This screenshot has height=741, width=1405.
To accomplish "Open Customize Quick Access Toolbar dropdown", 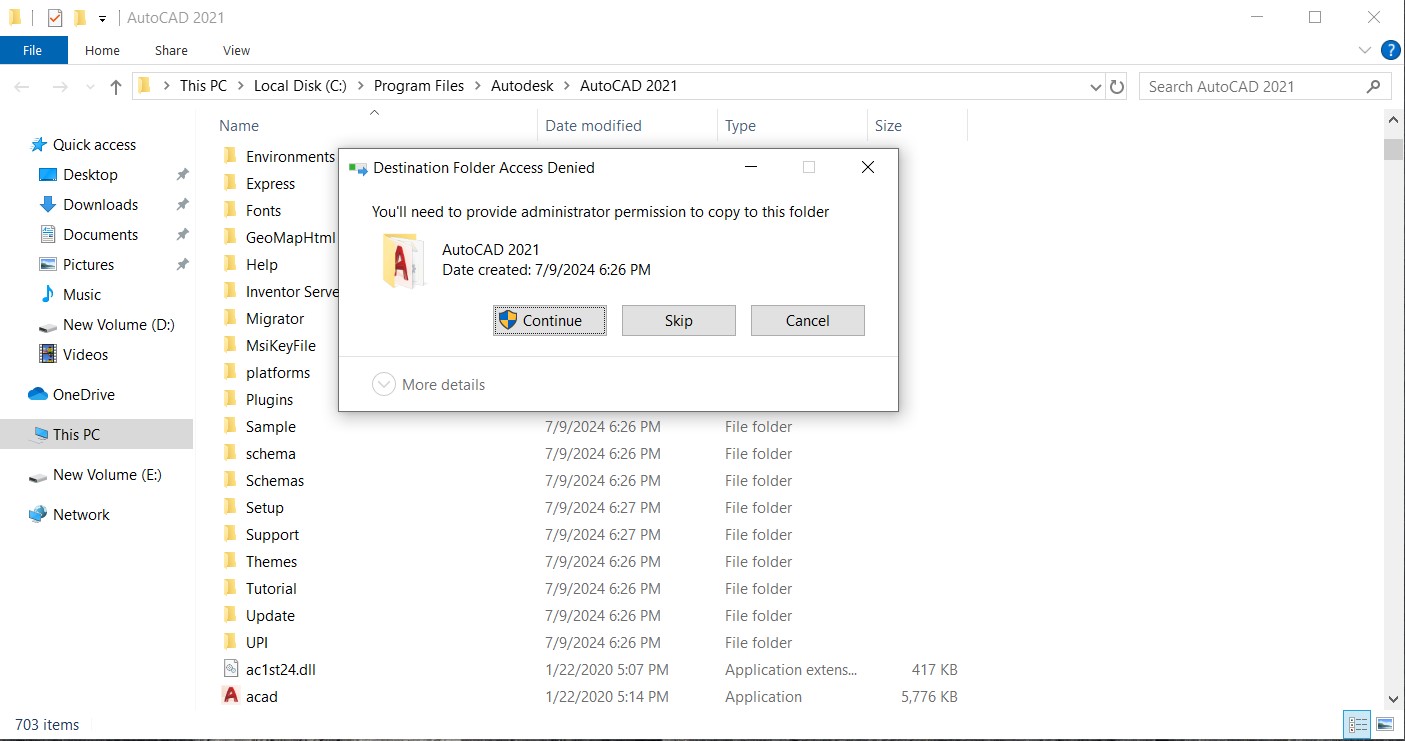I will pyautogui.click(x=102, y=19).
